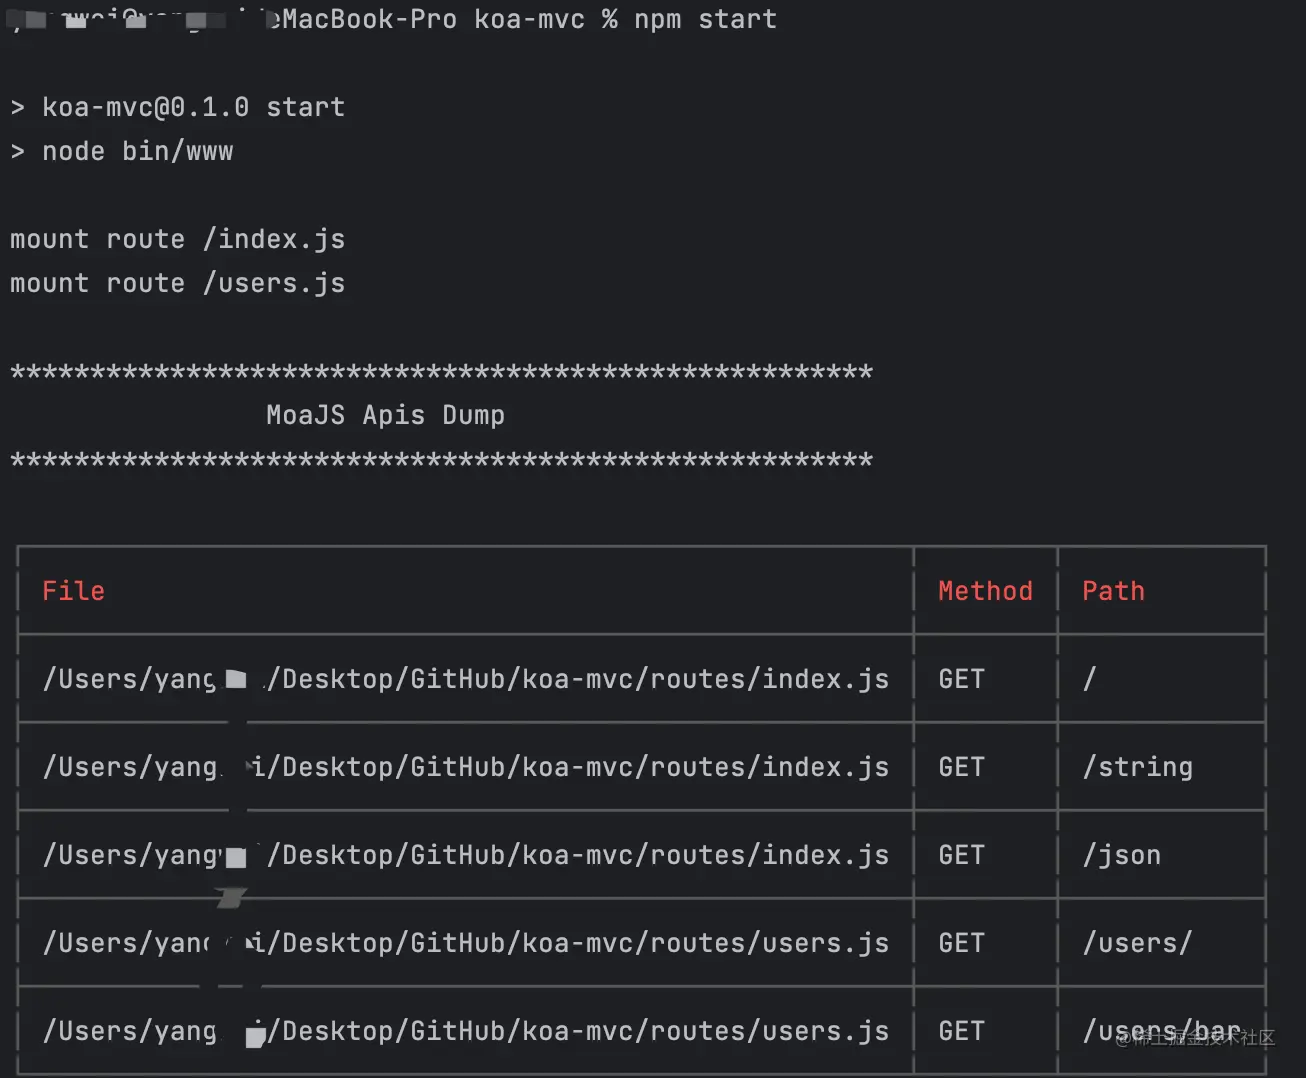Click the '/users/bar' path cell

[x=1161, y=1031]
